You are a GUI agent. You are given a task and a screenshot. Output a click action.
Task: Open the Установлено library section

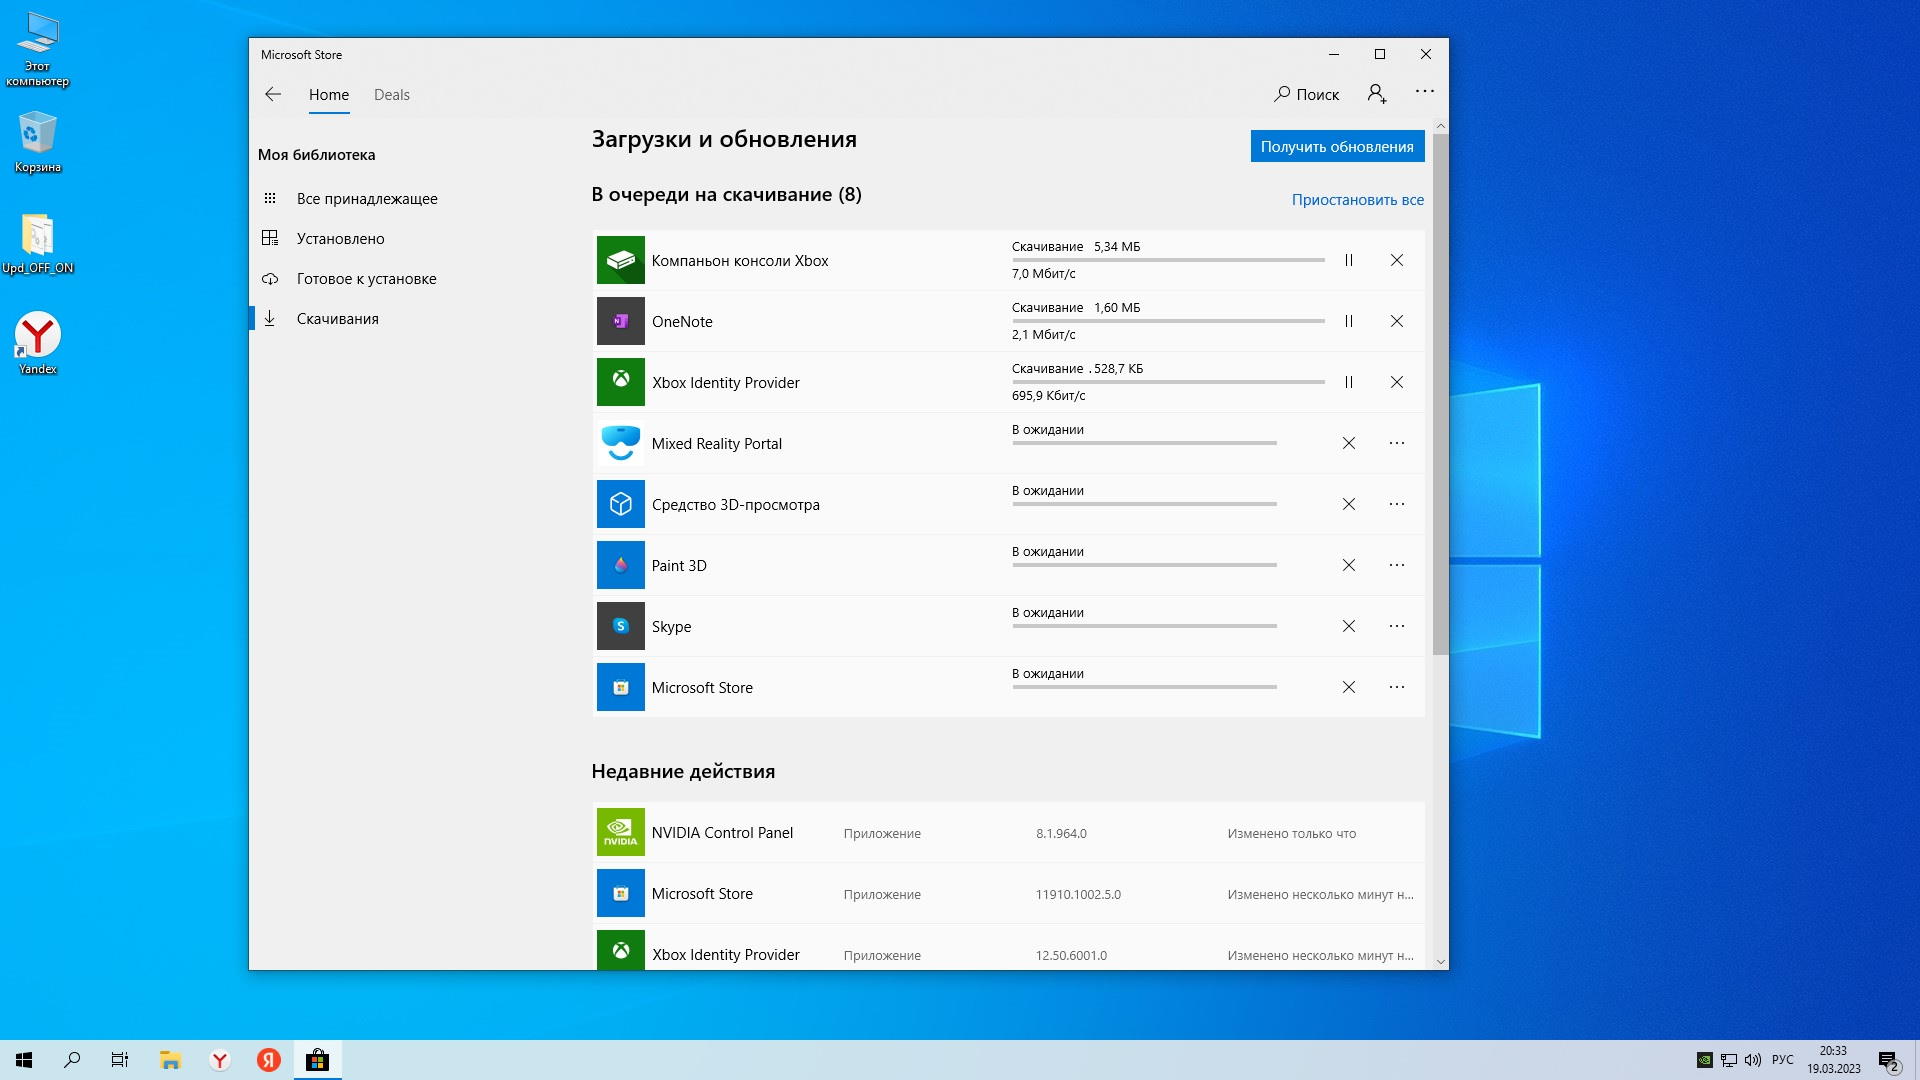pos(340,239)
